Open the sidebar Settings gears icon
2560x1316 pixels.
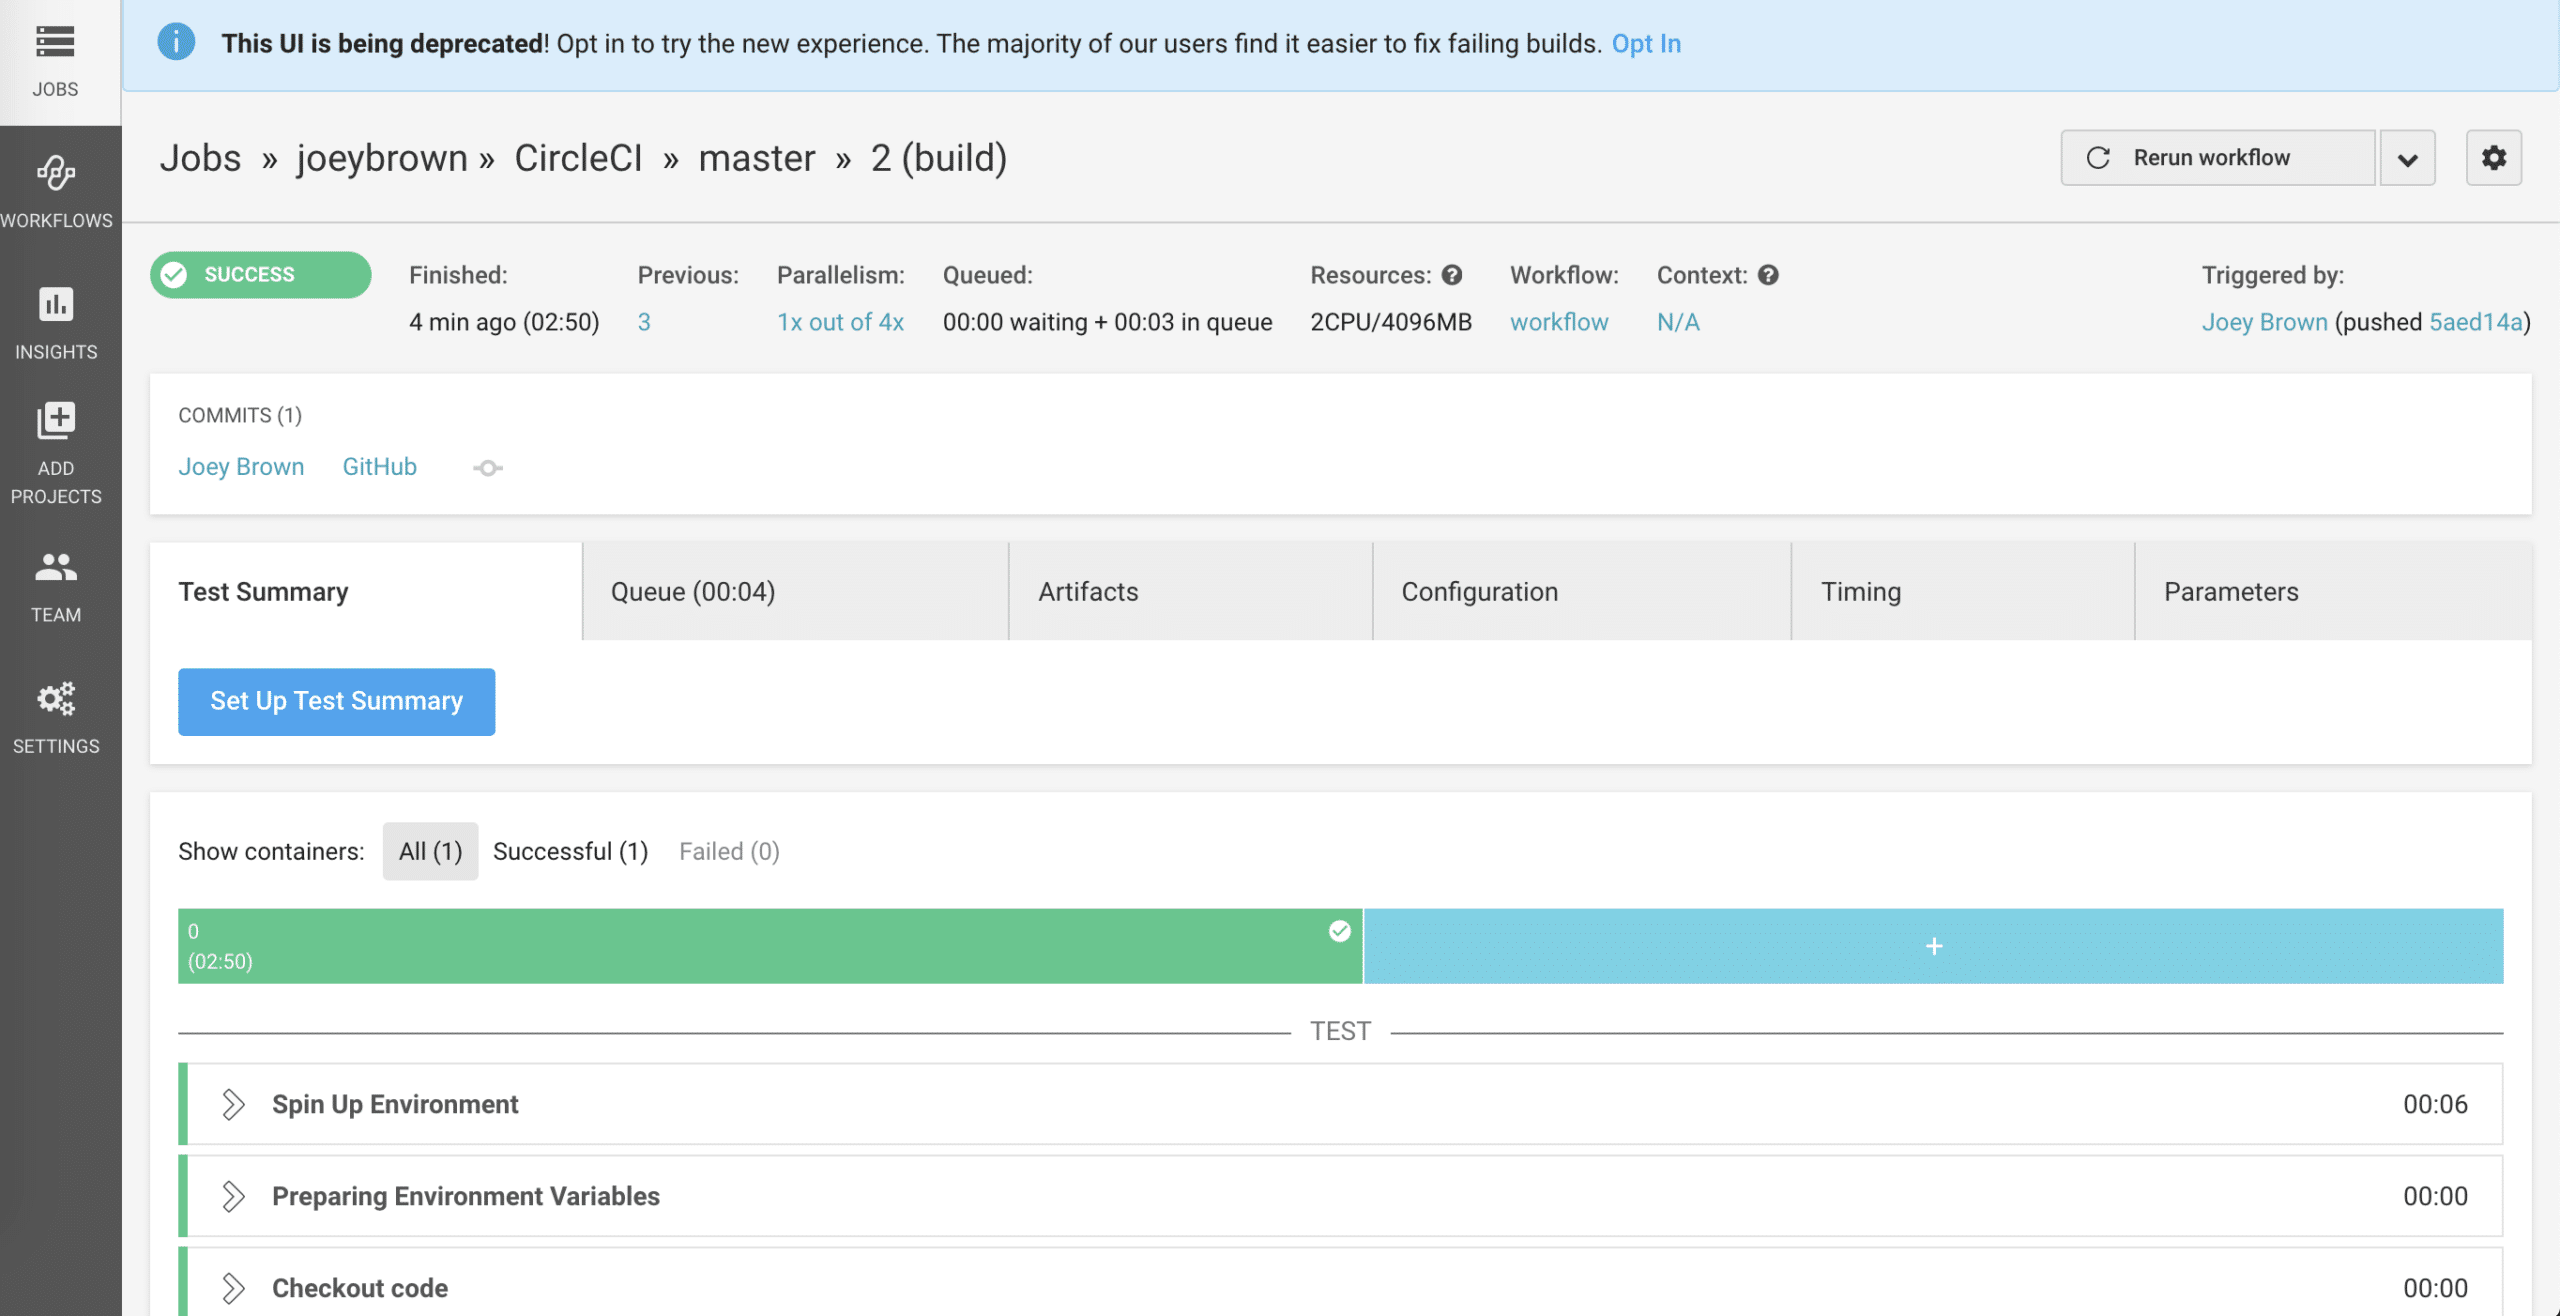(x=56, y=699)
